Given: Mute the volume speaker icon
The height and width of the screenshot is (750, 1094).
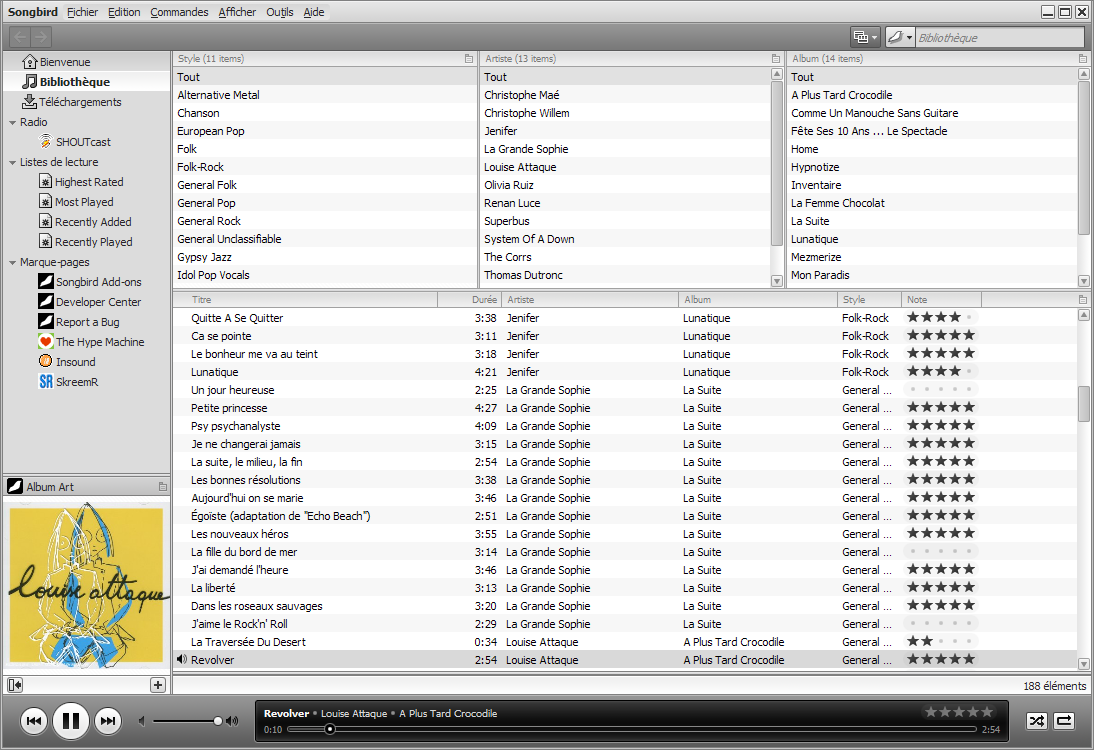Looking at the screenshot, I should pyautogui.click(x=143, y=721).
